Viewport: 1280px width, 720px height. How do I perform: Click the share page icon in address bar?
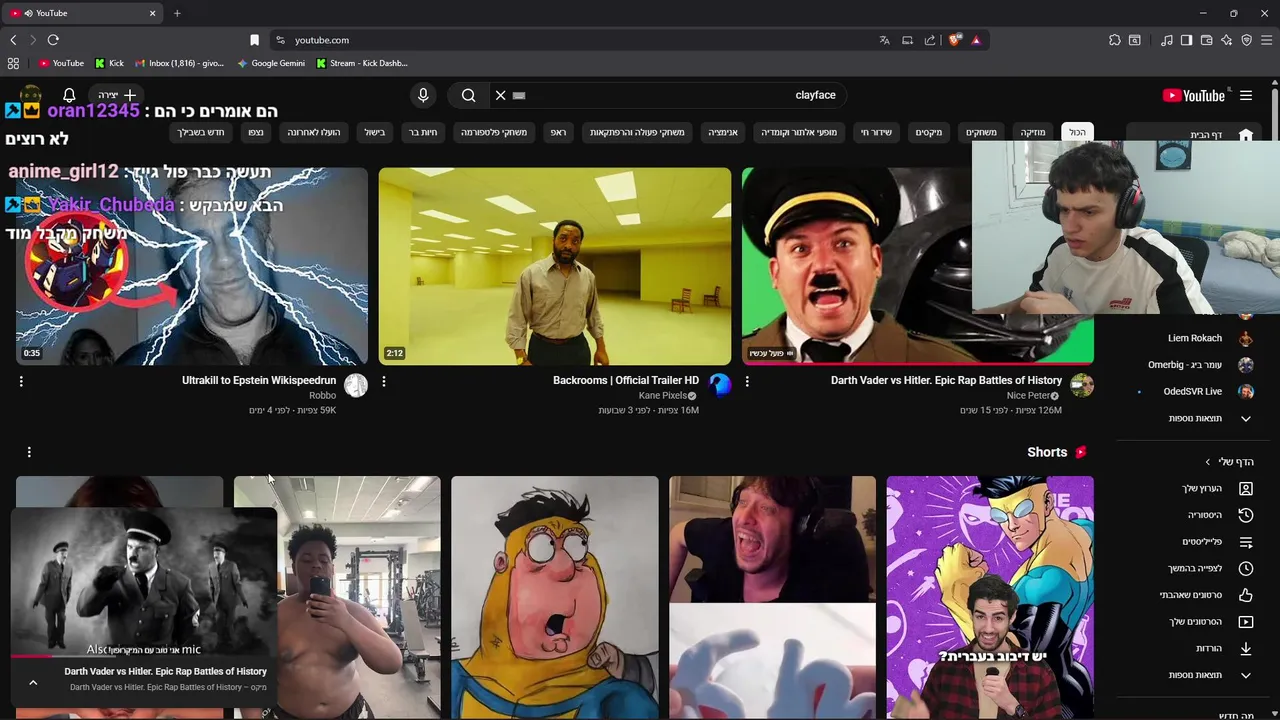[930, 40]
